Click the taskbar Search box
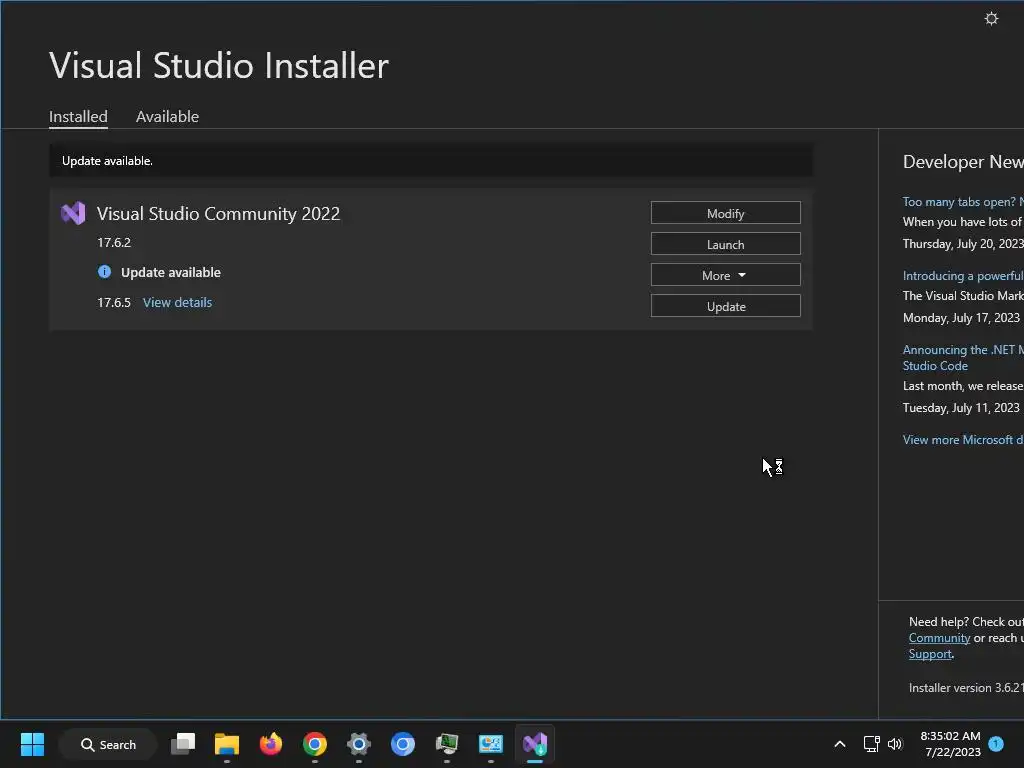Viewport: 1024px width, 768px height. (108, 744)
